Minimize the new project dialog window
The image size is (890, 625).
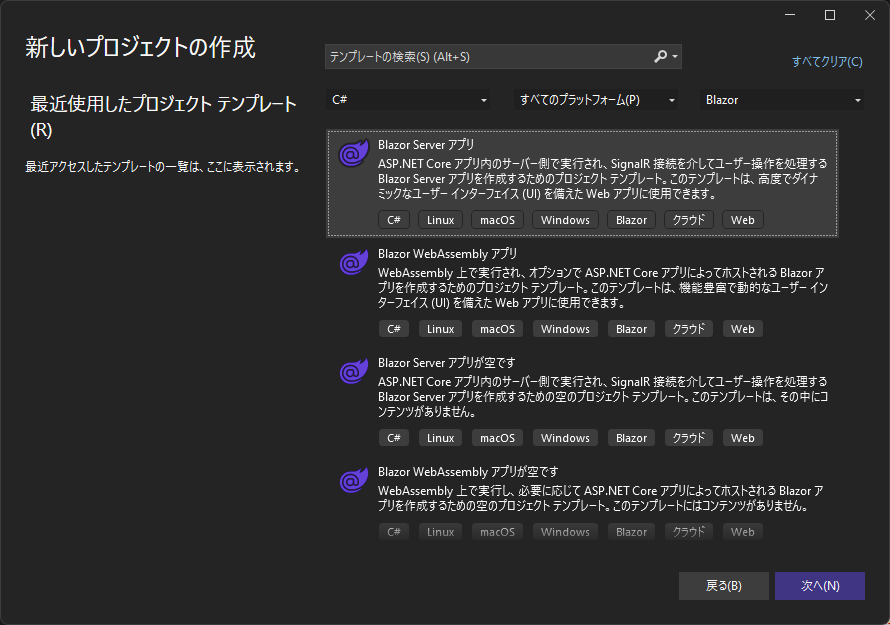coord(790,15)
